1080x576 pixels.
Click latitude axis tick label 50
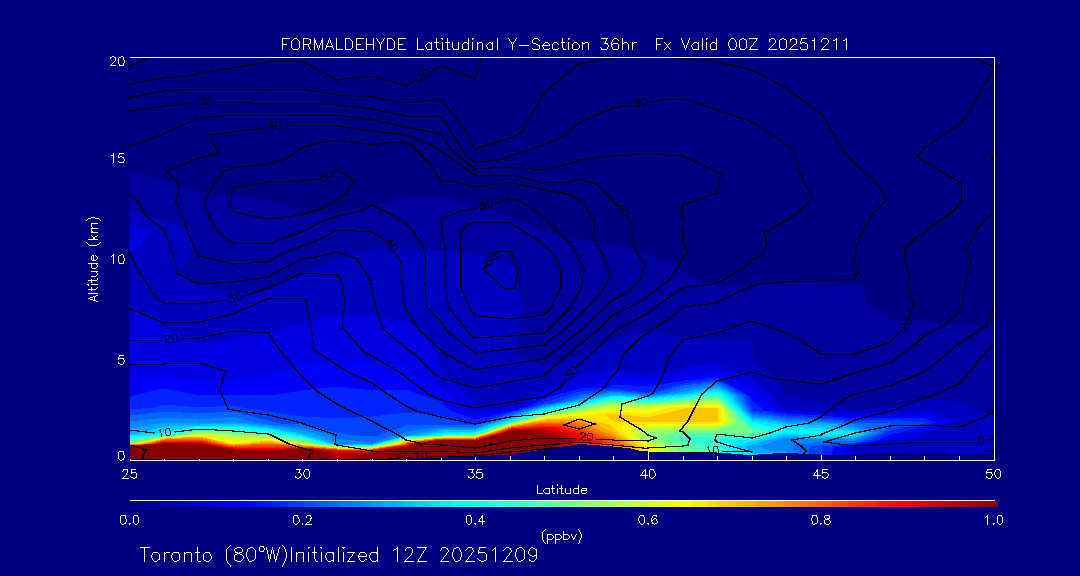coord(993,474)
